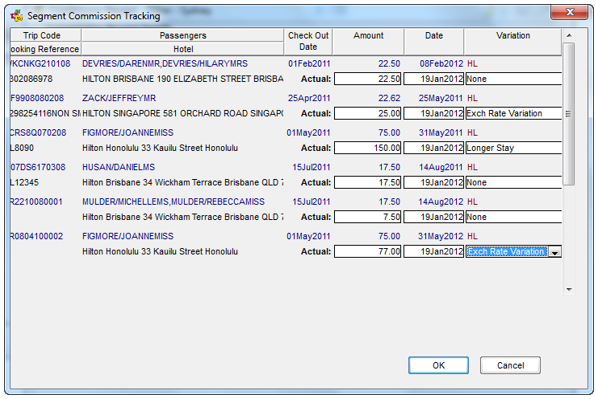Click expected date 14Aug2011
This screenshot has width=596, height=399.
(x=441, y=167)
